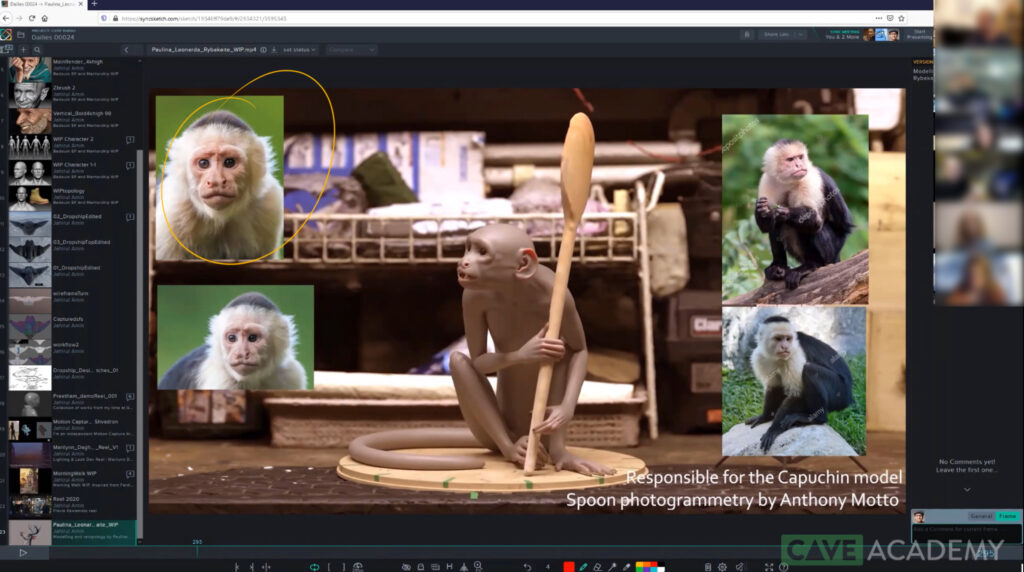1024x572 pixels.
Task: Open the set status dropdown
Action: point(299,50)
